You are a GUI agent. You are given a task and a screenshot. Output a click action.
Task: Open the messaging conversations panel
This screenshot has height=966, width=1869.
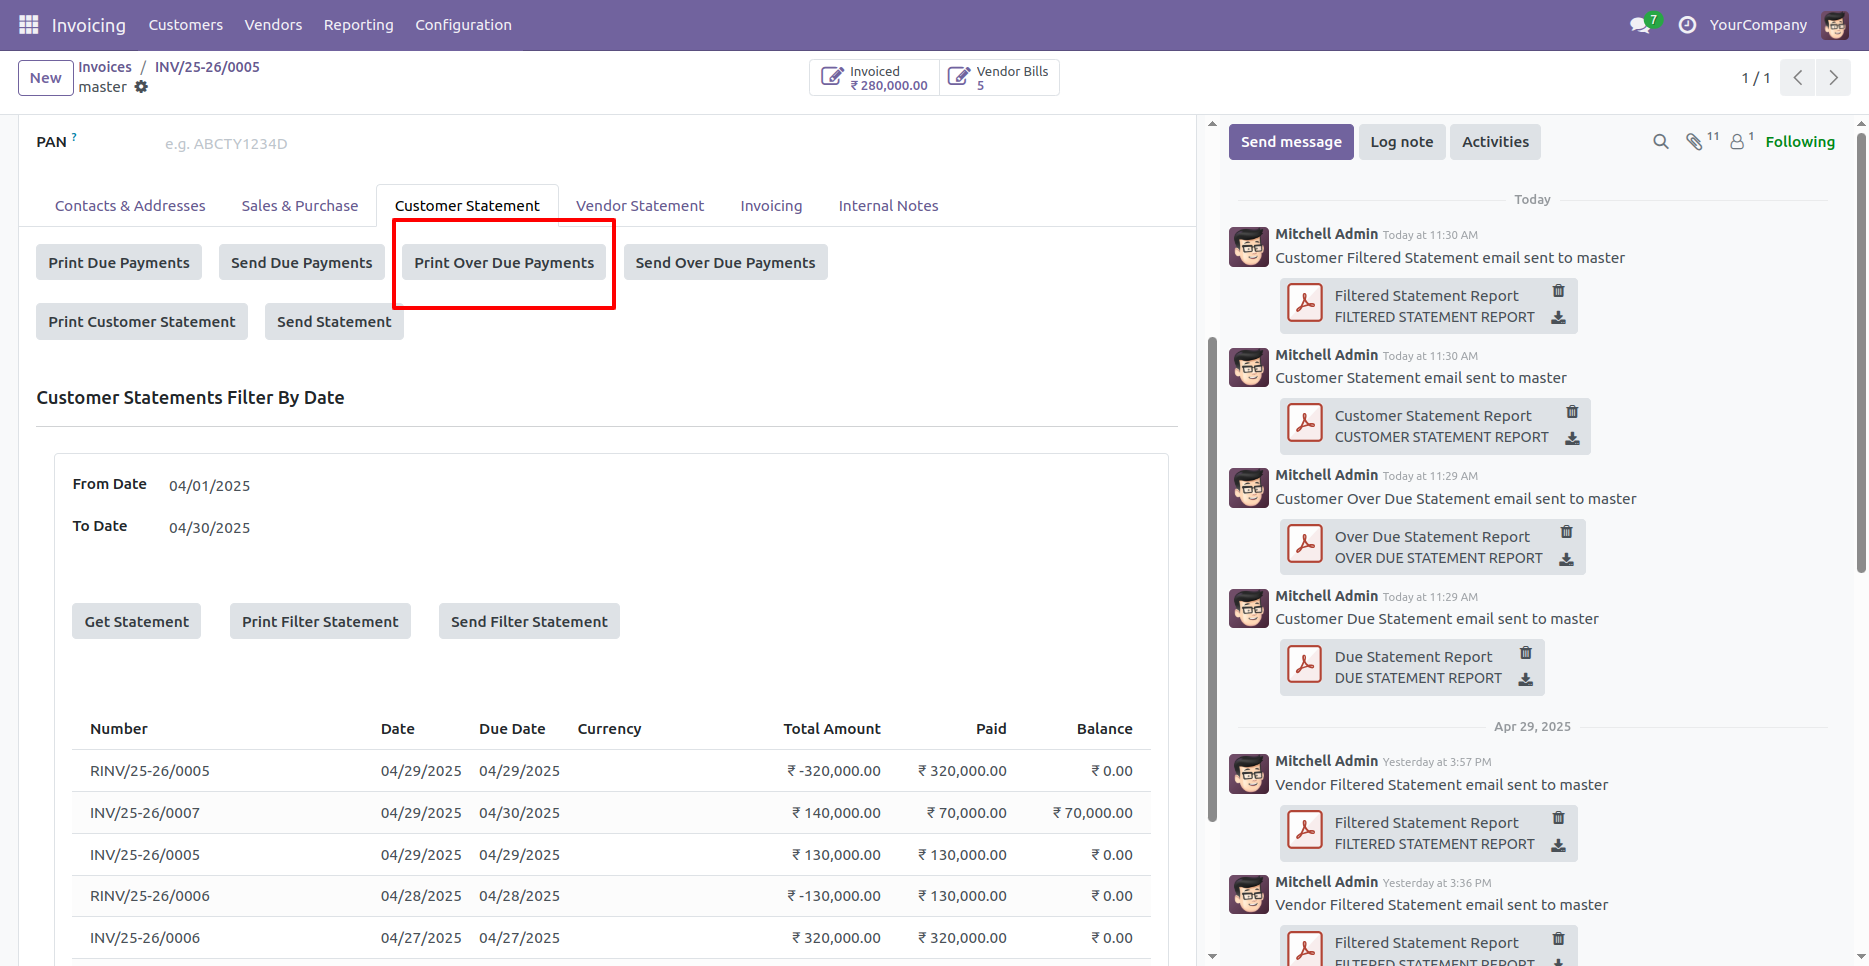pos(1638,24)
